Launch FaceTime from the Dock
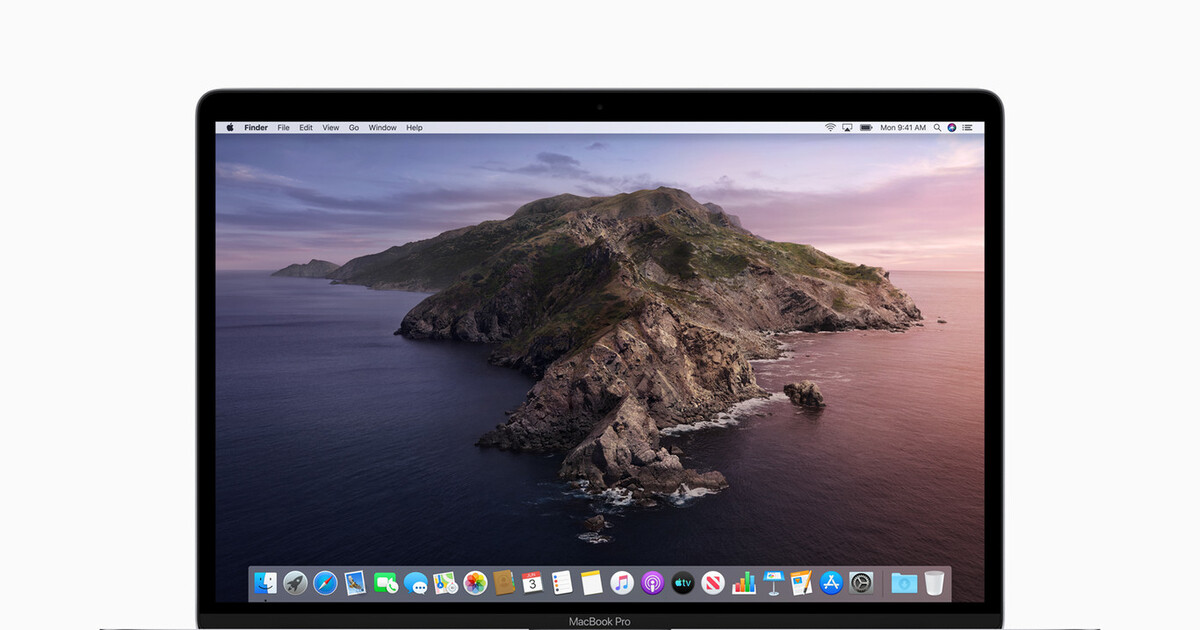Screen dimensions: 1200x630 point(385,583)
